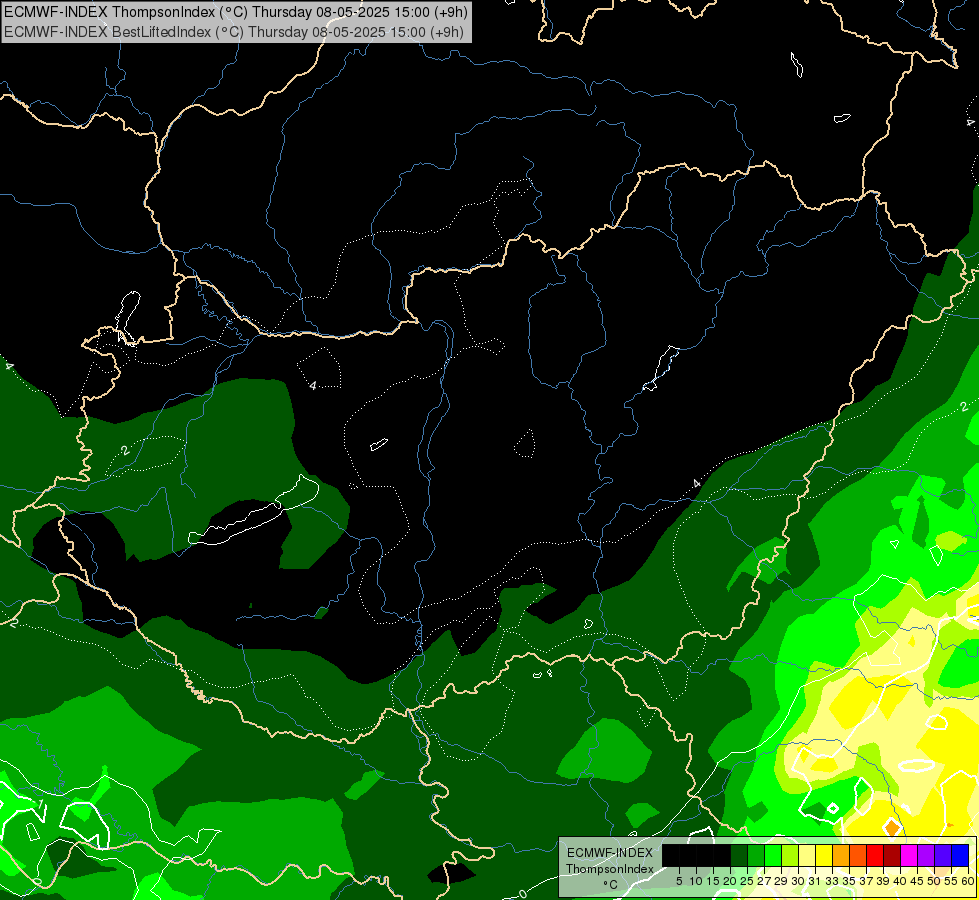Pick the orange-red 35–37 legend swatch
This screenshot has width=979, height=900.
pos(858,855)
